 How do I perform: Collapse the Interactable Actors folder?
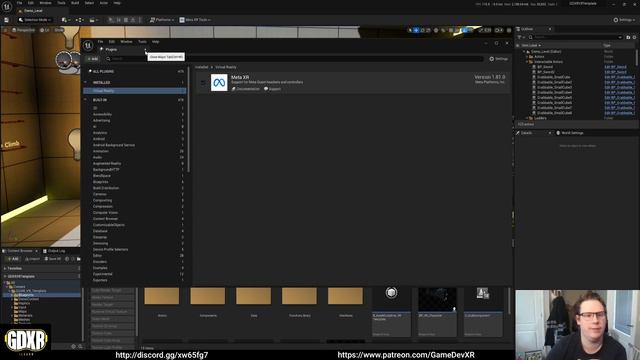point(527,62)
